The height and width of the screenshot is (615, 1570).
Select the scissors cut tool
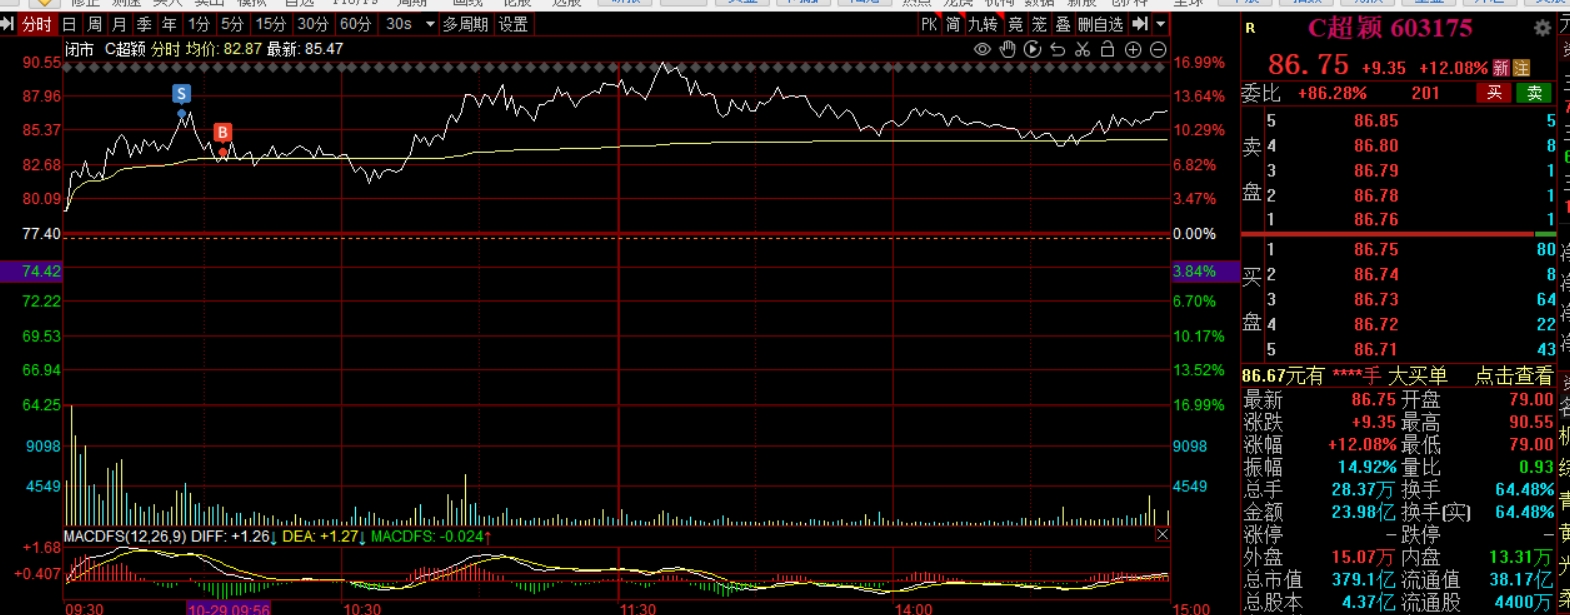tap(1083, 49)
